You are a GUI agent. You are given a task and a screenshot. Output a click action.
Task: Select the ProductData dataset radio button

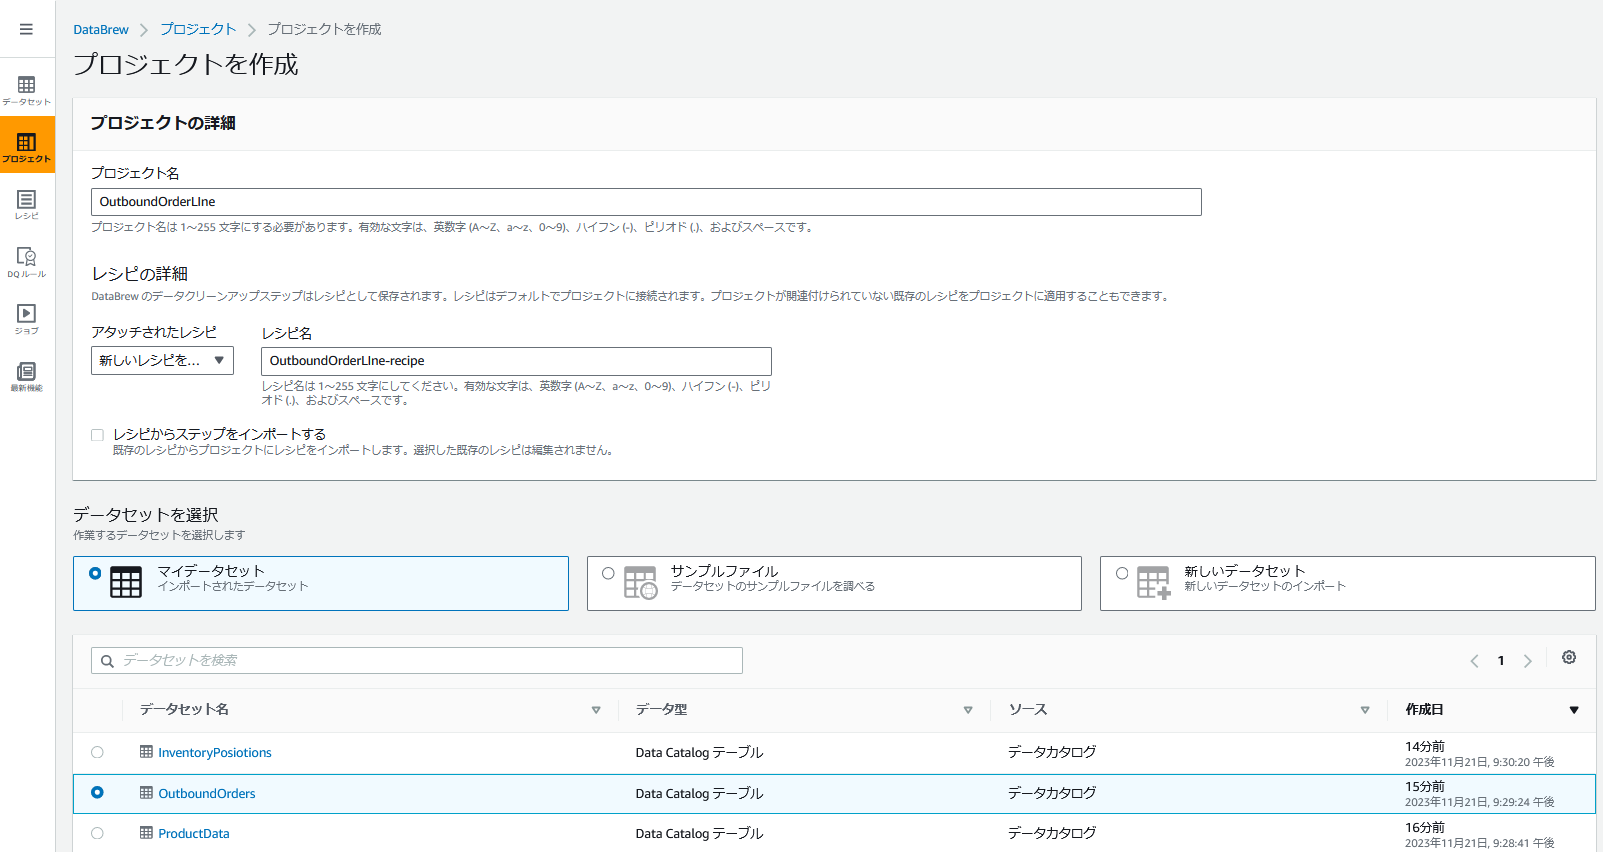click(97, 833)
